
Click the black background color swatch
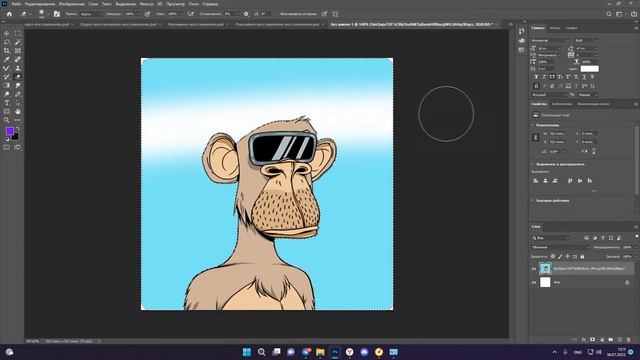tap(15, 137)
